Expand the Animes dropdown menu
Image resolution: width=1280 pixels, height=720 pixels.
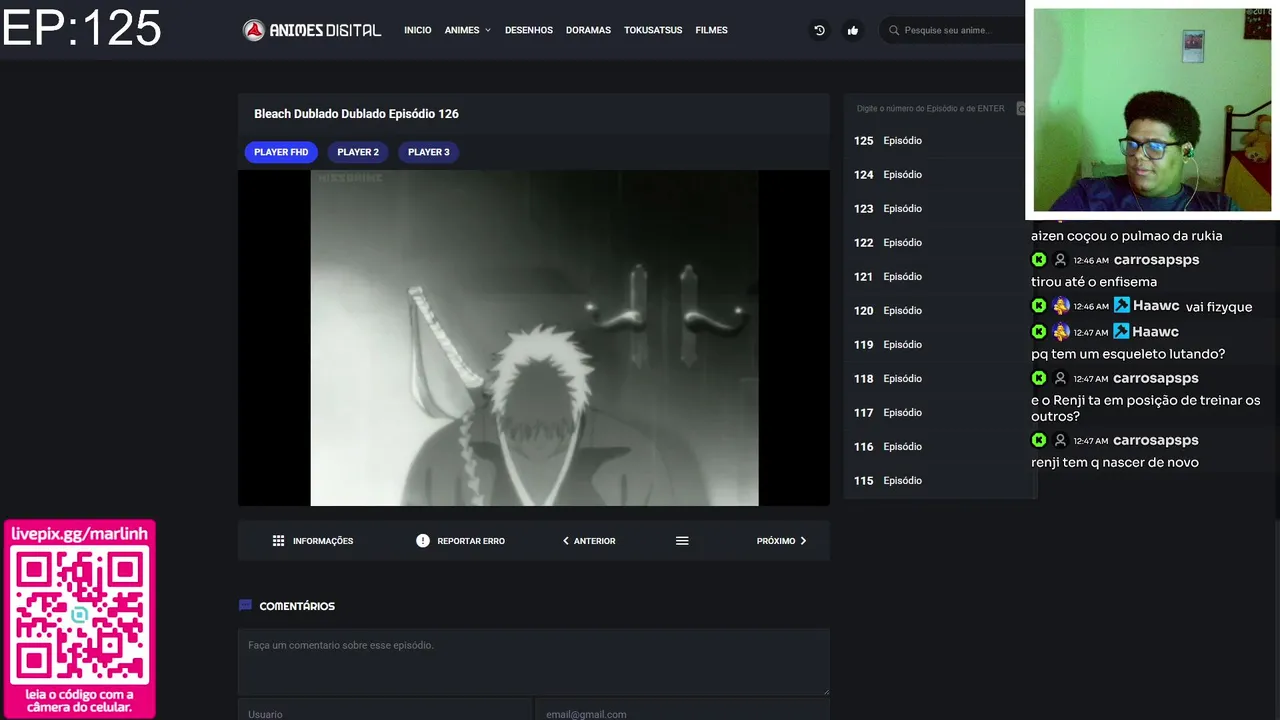tap(467, 30)
